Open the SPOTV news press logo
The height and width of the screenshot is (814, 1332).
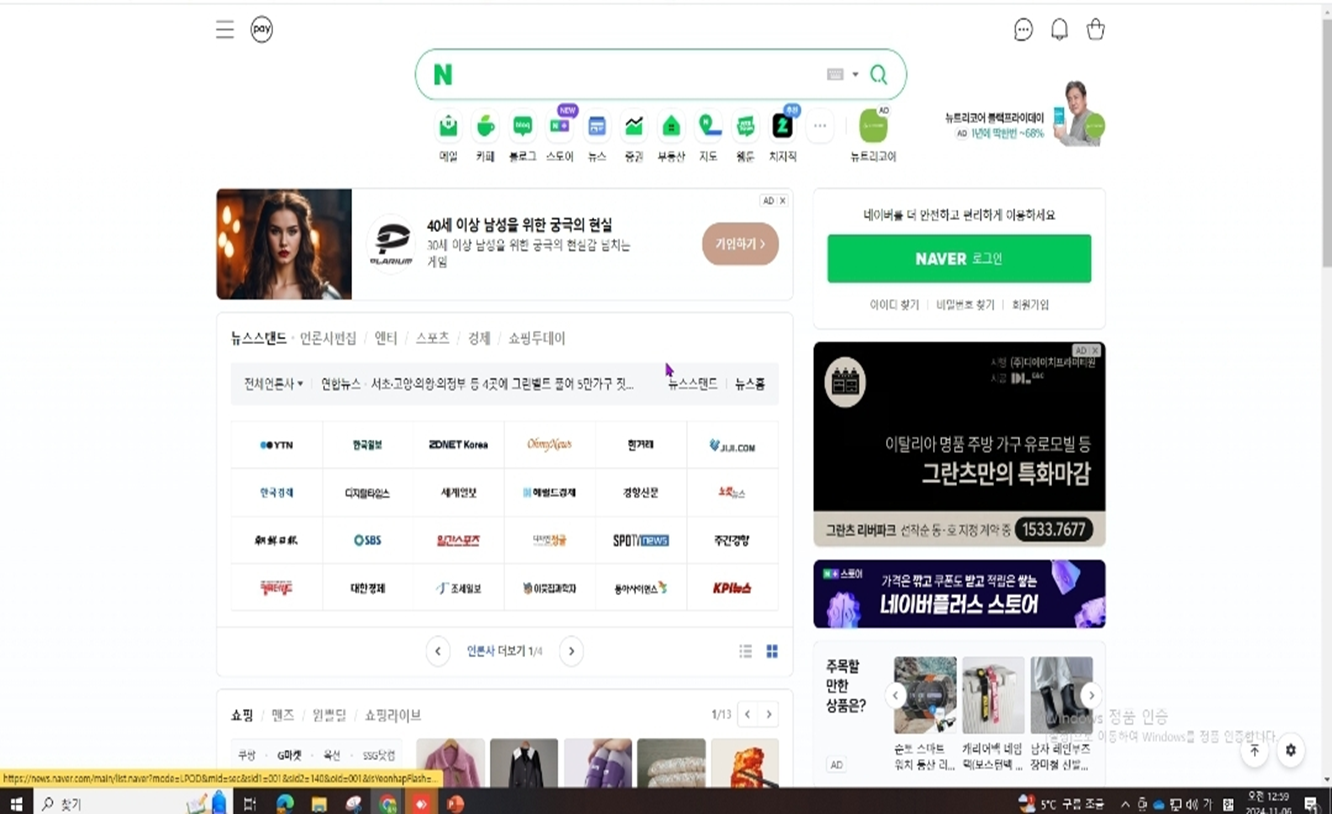point(641,540)
